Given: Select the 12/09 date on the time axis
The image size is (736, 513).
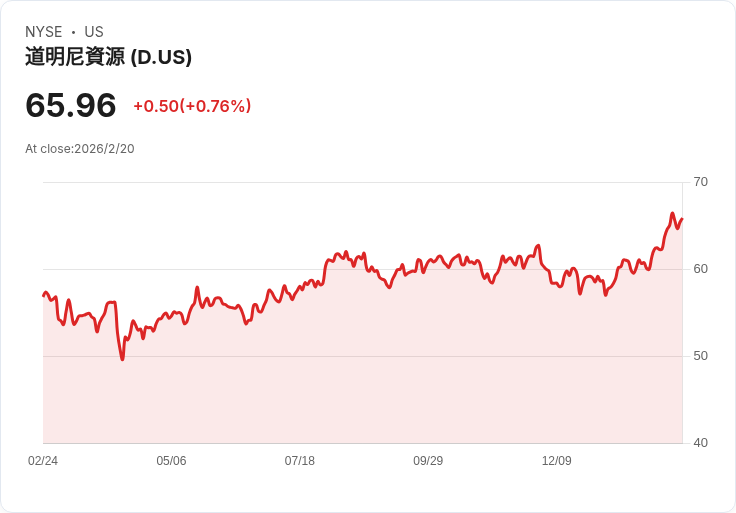Looking at the screenshot, I should pyautogui.click(x=556, y=461).
